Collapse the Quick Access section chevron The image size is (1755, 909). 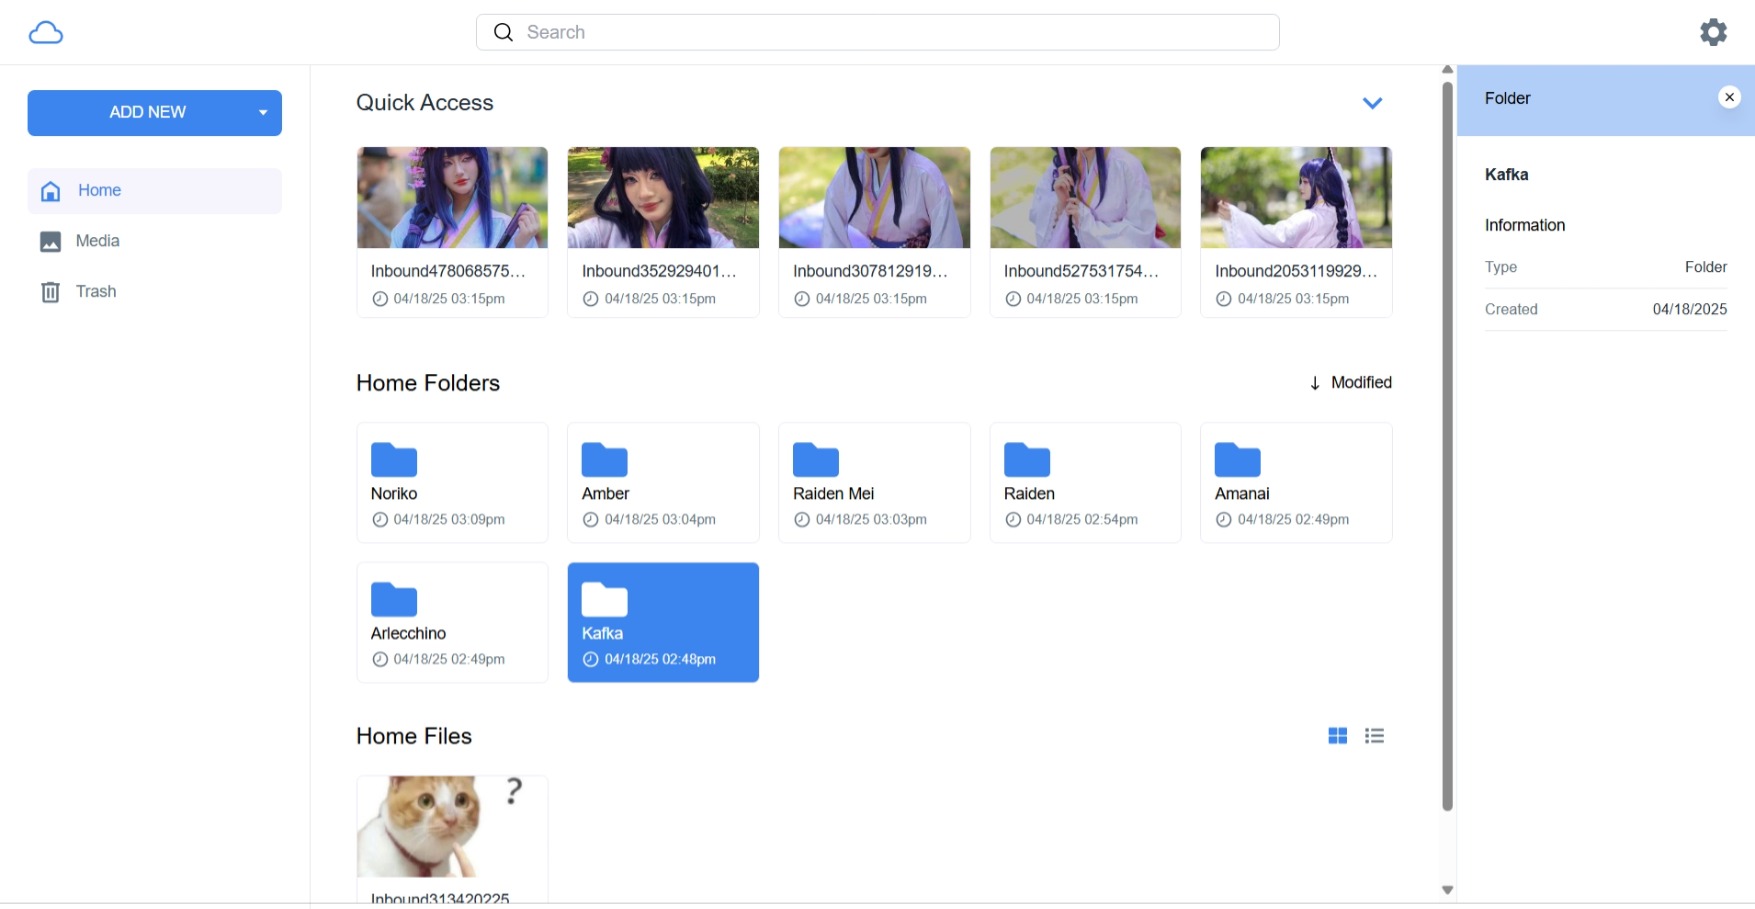1372,103
